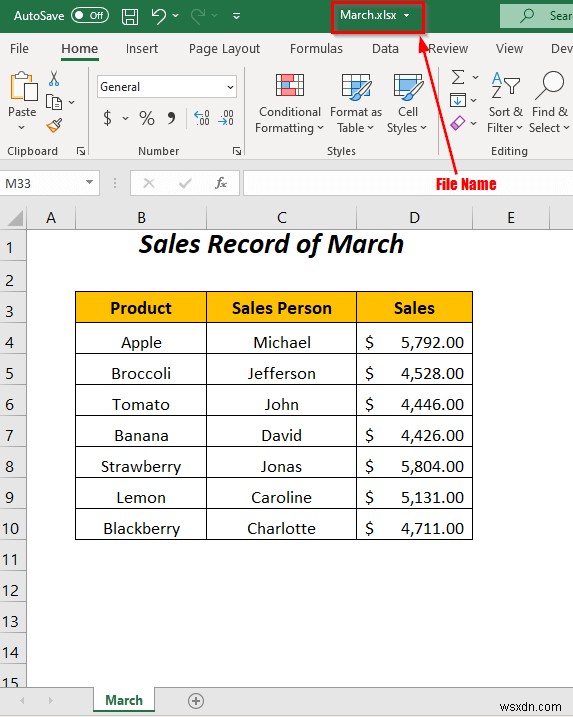Click the Clear eraser icon
This screenshot has width=573, height=717.
[x=458, y=123]
